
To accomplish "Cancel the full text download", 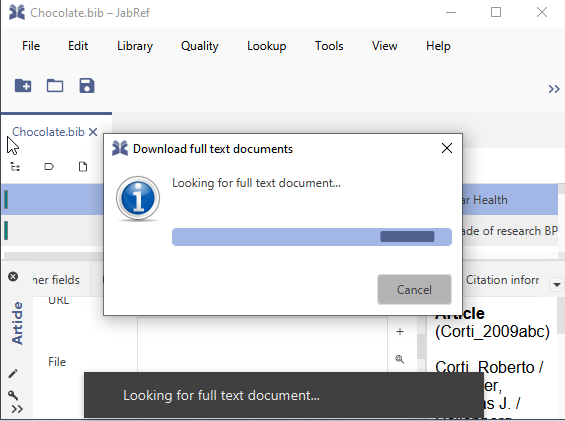I will point(414,289).
